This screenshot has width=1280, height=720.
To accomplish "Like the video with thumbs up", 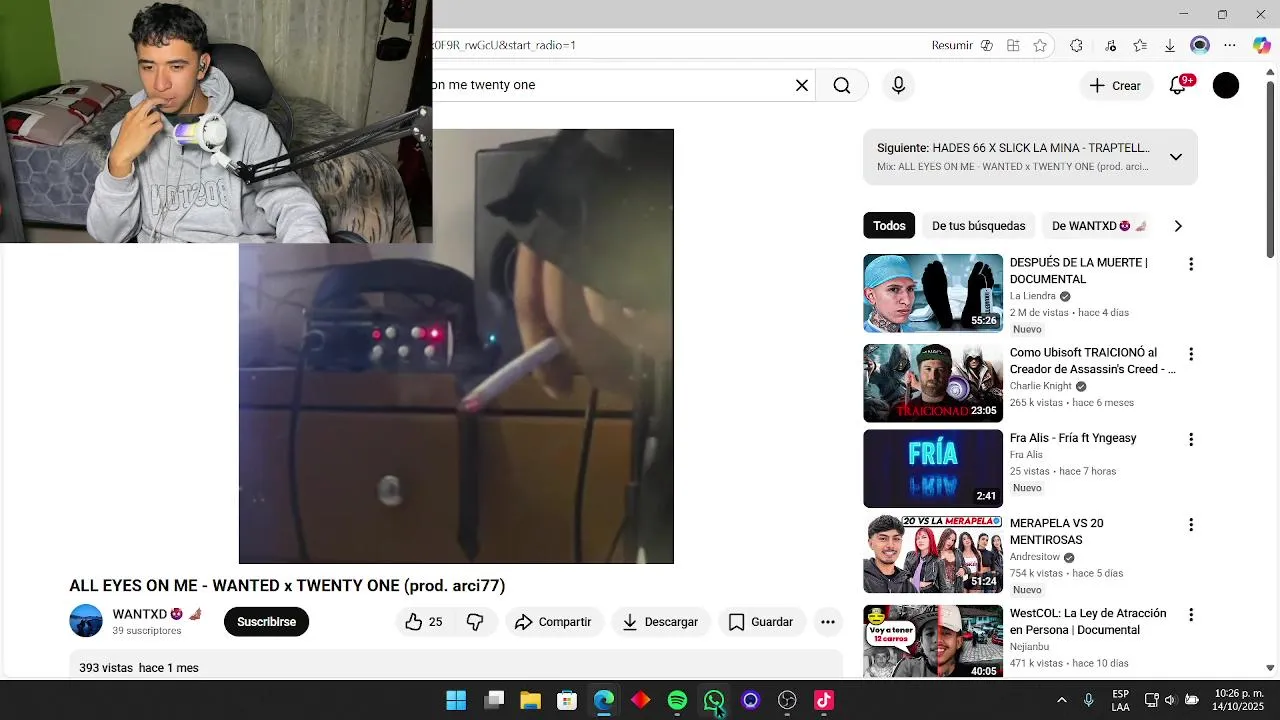I will point(424,622).
